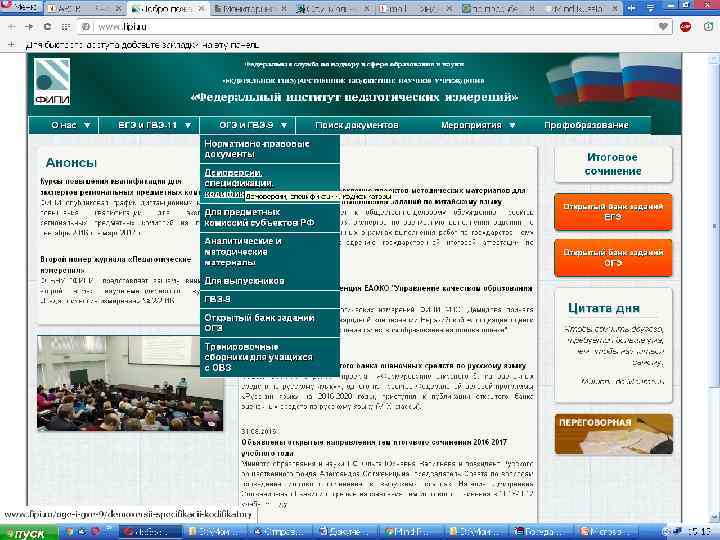The height and width of the screenshot is (540, 720).
Task: Select Для предметных комиссий субъектов РФ
Action: pyautogui.click(x=270, y=217)
